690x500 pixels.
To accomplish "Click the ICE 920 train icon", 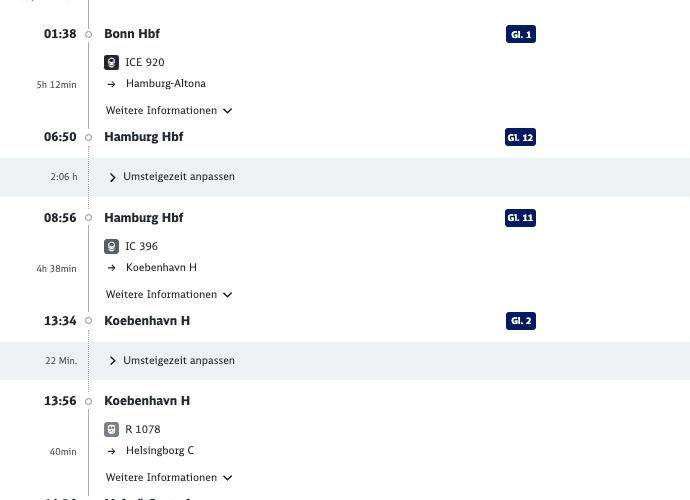I will (111, 62).
